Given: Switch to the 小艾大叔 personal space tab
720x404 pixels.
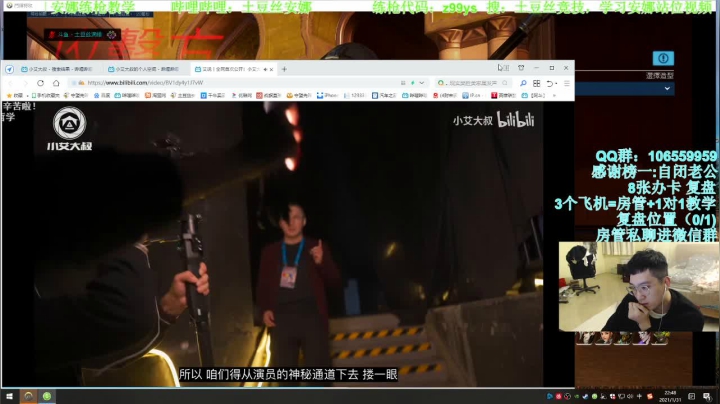Looking at the screenshot, I should click(143, 69).
